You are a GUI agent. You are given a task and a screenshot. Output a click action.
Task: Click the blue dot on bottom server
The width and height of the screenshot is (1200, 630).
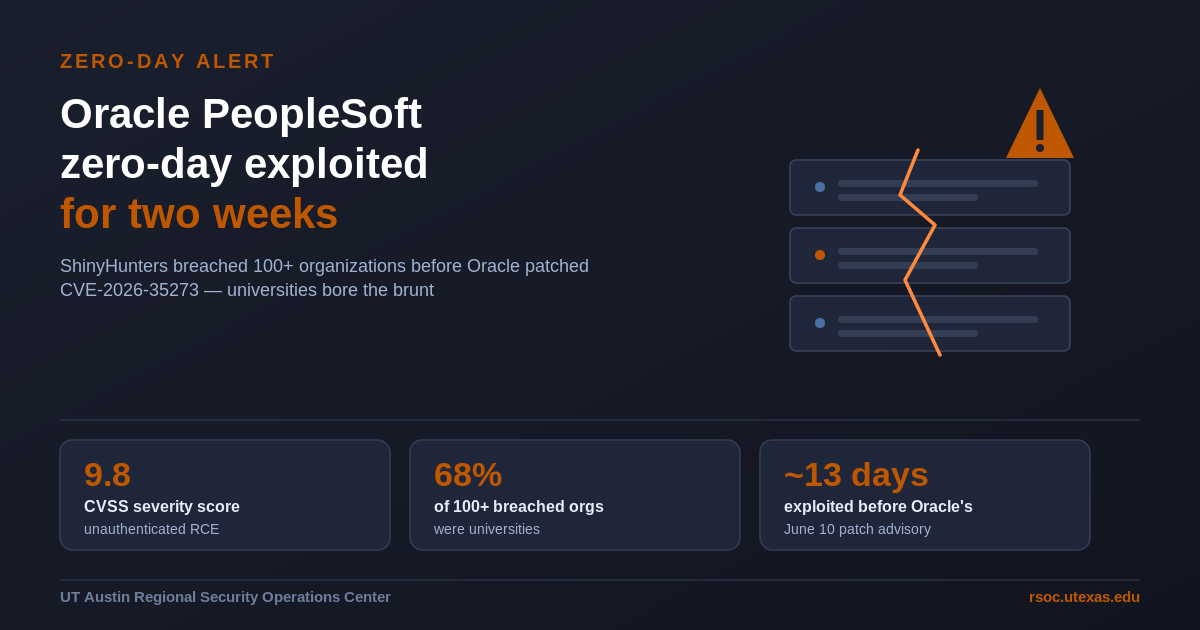(820, 323)
